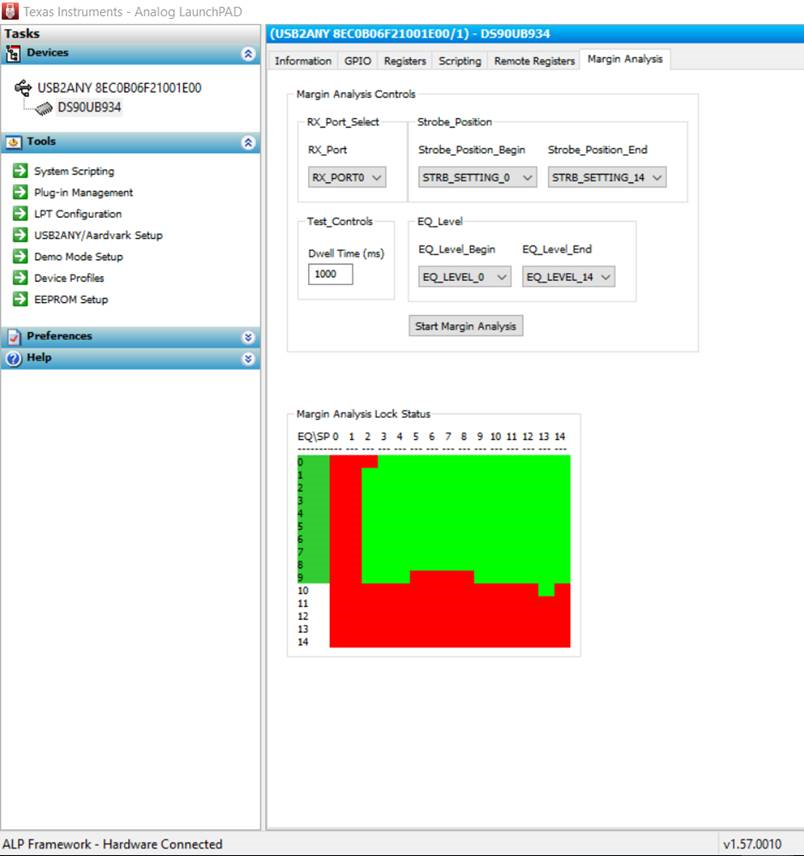Open the Remote Registers tab

click(x=534, y=61)
